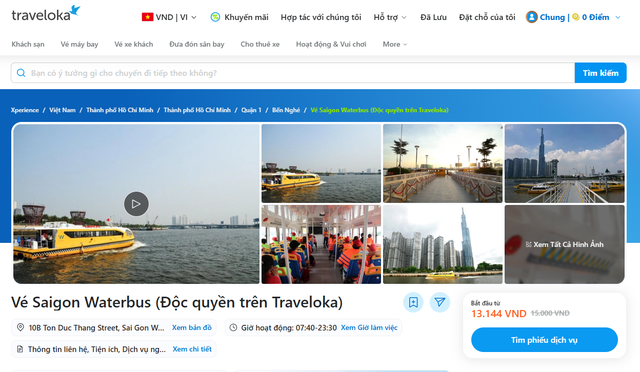Click the user avatar icon beside Chung
640x372 pixels.
click(531, 17)
